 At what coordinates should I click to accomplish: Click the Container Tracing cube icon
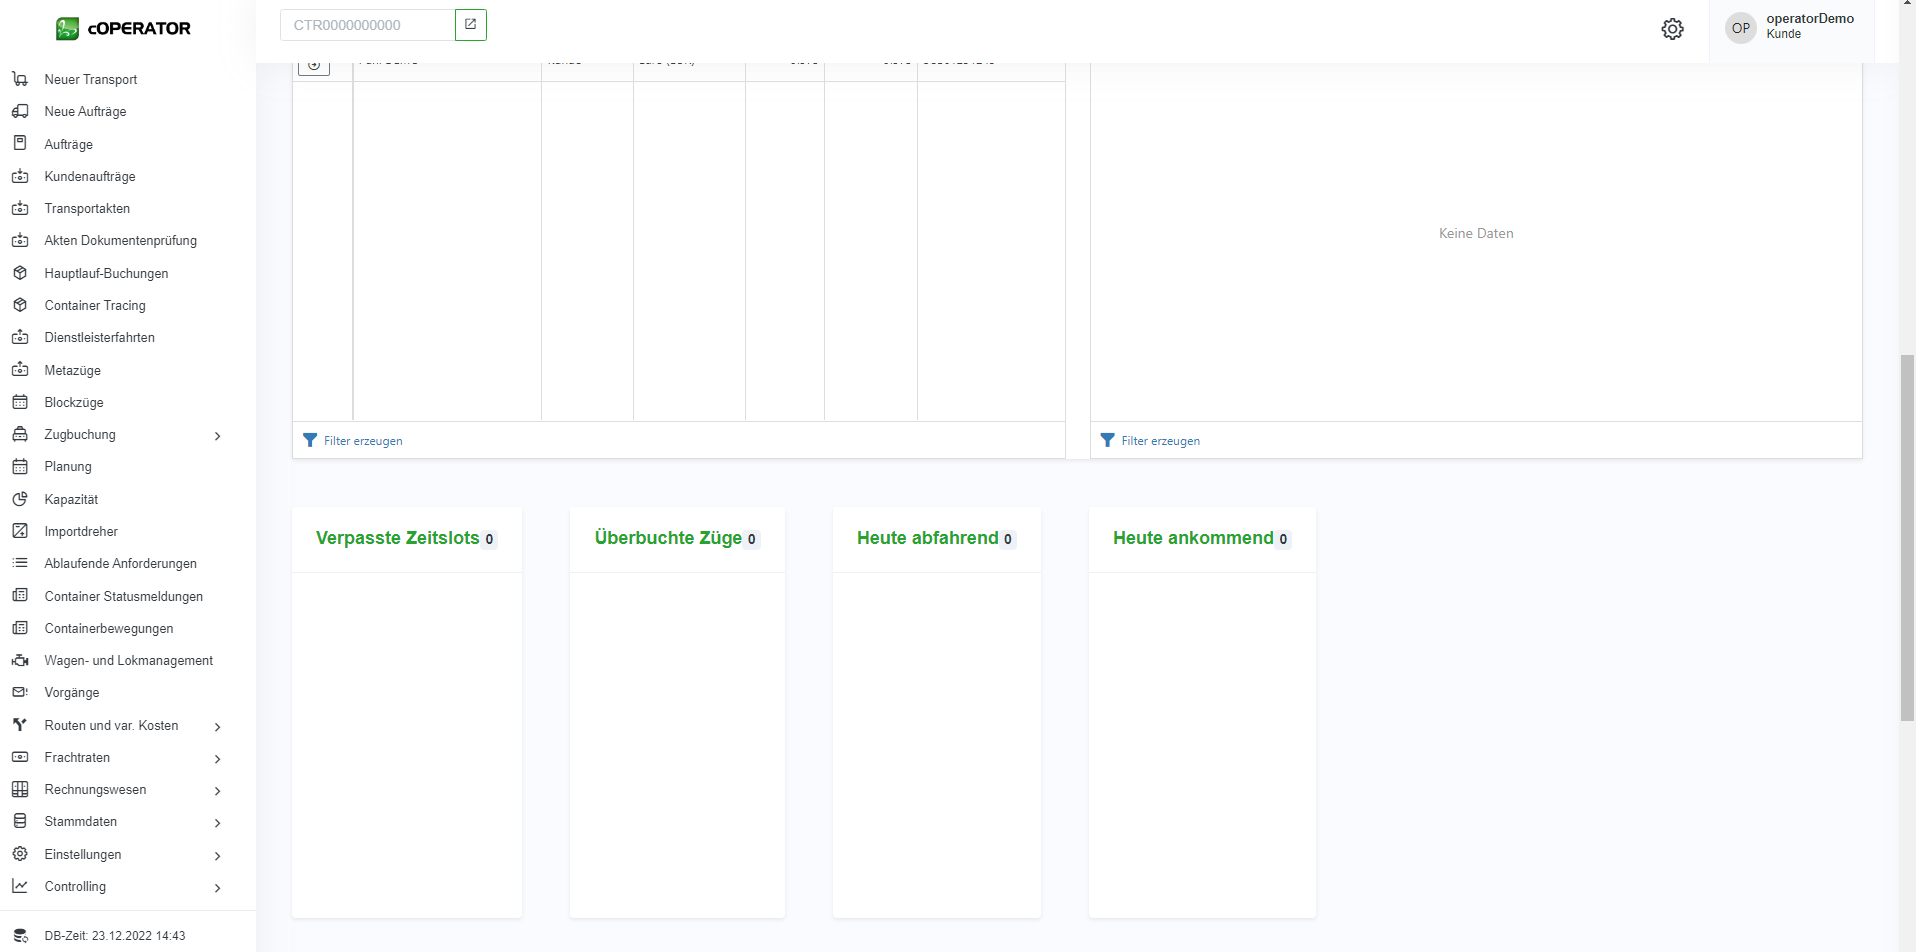[20, 305]
